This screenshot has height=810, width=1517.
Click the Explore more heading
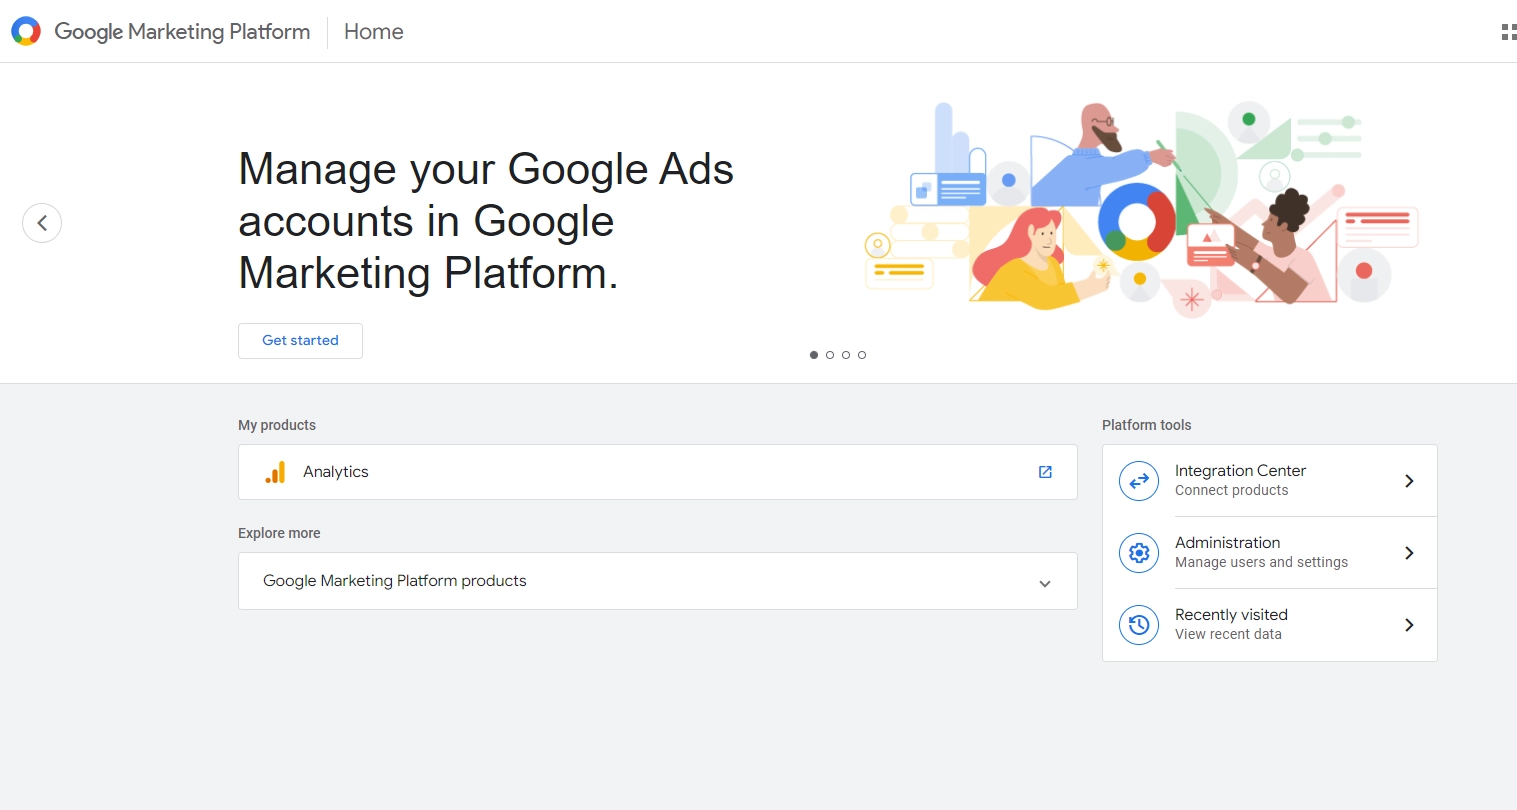279,533
